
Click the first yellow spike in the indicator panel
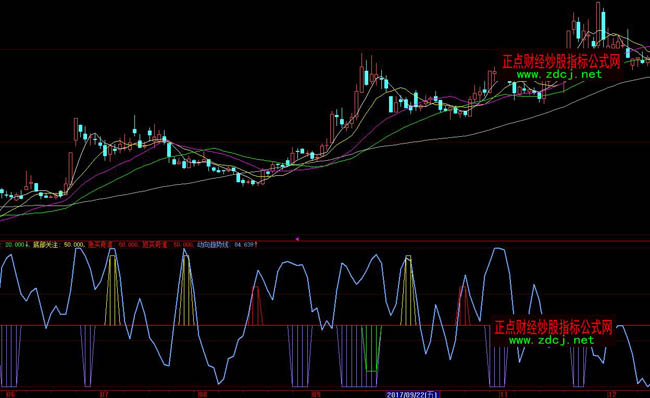[113, 290]
